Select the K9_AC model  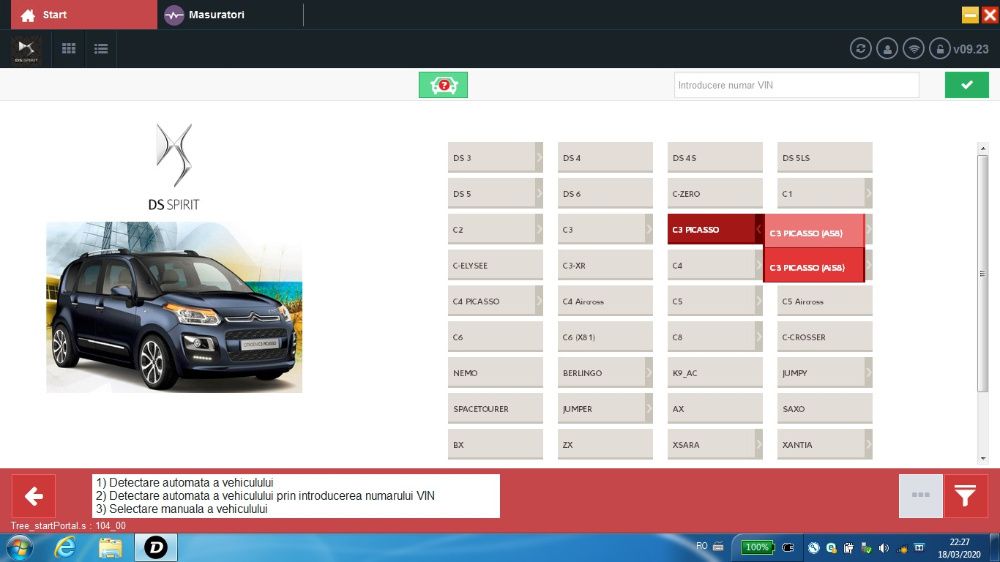tap(715, 373)
